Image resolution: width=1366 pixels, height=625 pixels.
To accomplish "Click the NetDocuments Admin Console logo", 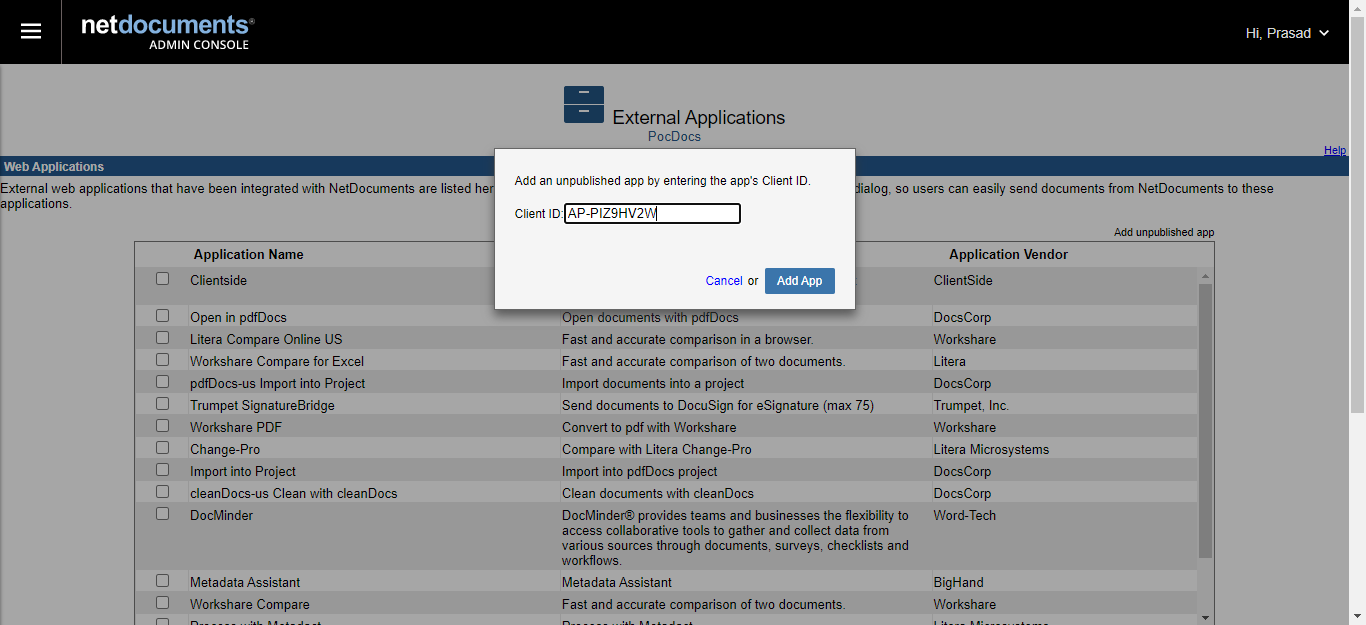I will pos(167,32).
